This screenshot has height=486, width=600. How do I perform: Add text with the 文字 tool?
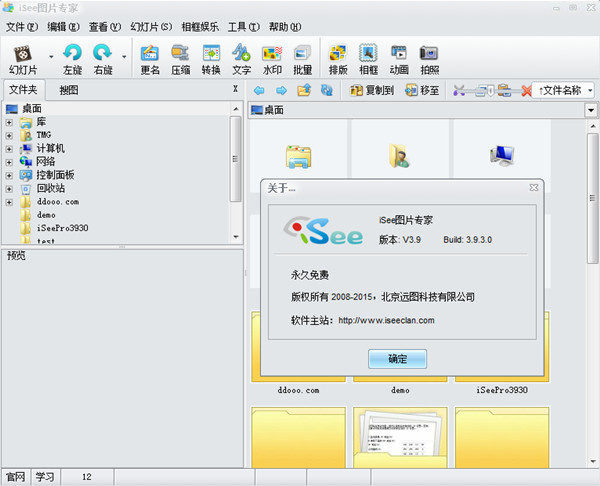click(x=241, y=58)
